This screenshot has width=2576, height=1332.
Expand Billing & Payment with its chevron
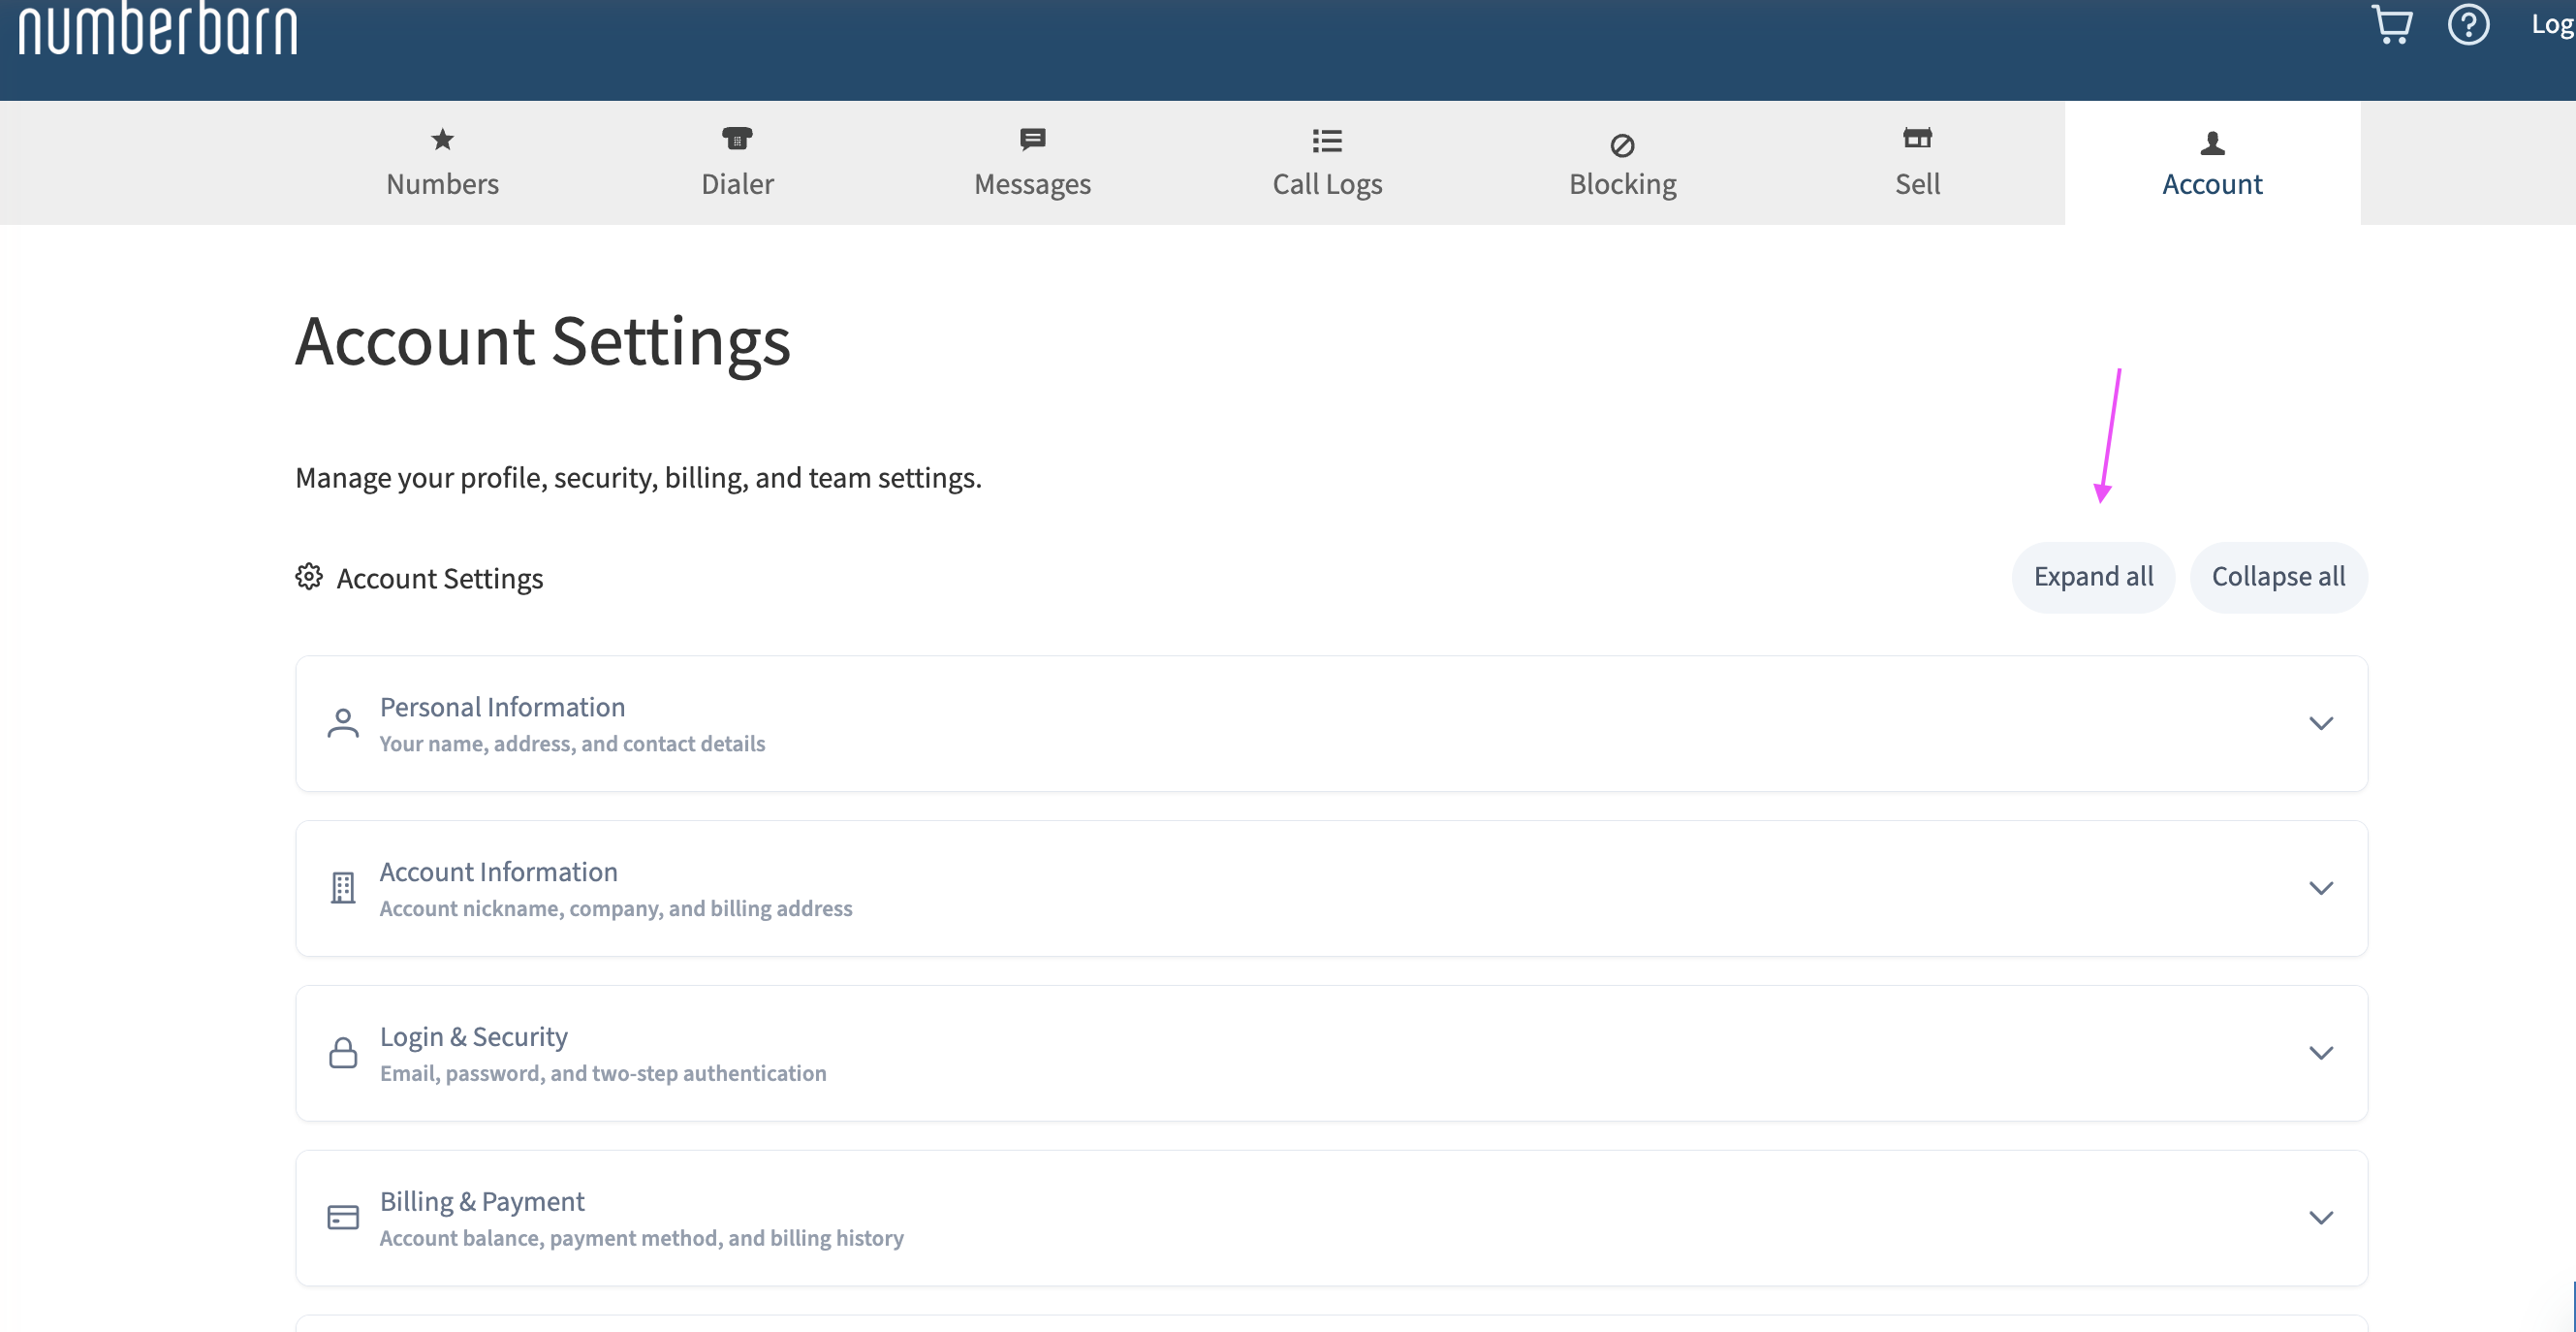click(x=2320, y=1217)
